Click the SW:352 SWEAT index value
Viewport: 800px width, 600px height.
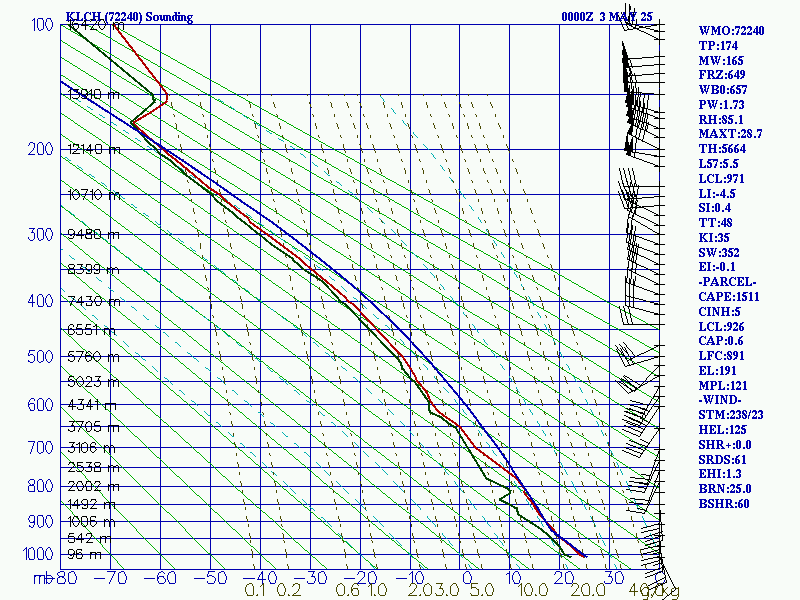tap(719, 253)
